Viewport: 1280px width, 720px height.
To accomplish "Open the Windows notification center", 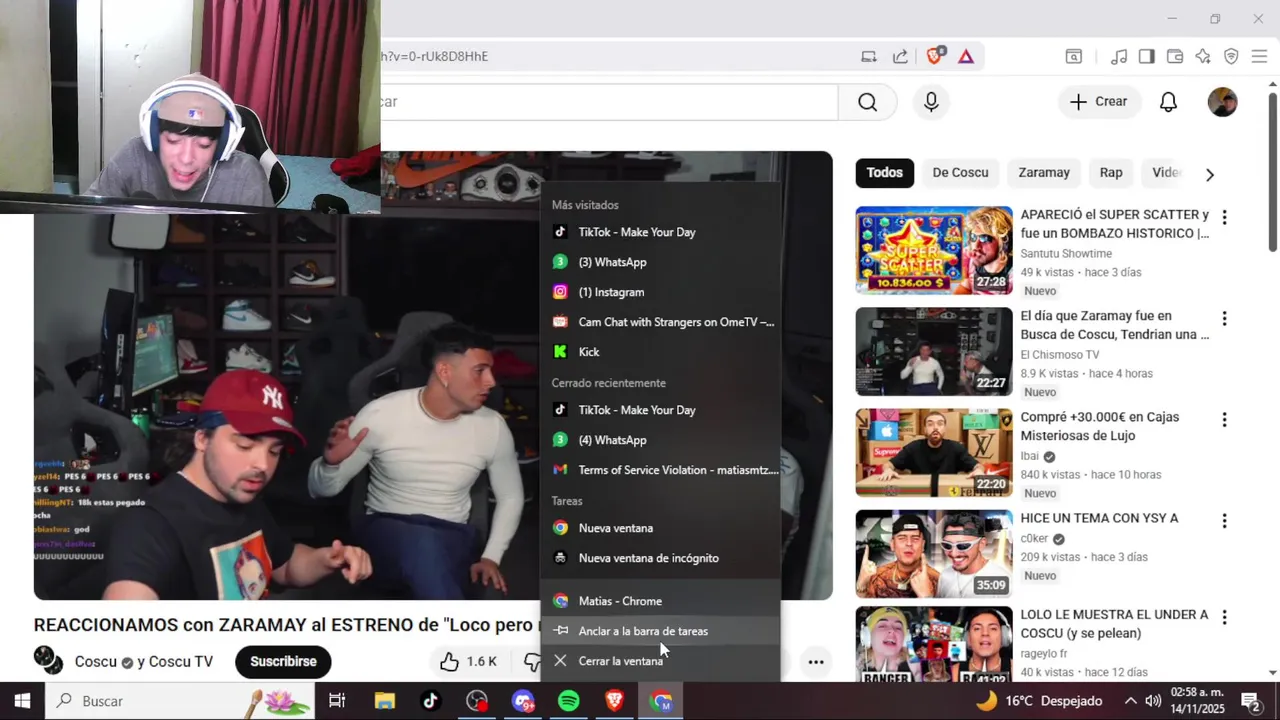I will click(1250, 701).
